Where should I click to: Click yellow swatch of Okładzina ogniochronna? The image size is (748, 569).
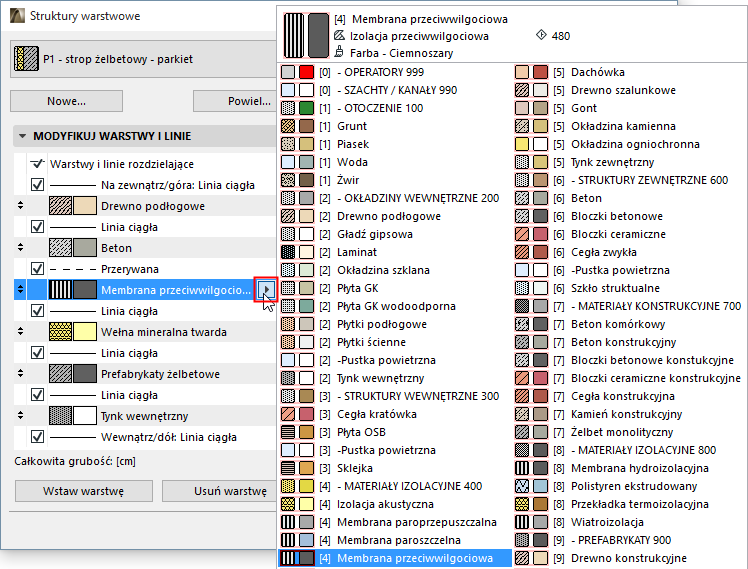pos(522,144)
